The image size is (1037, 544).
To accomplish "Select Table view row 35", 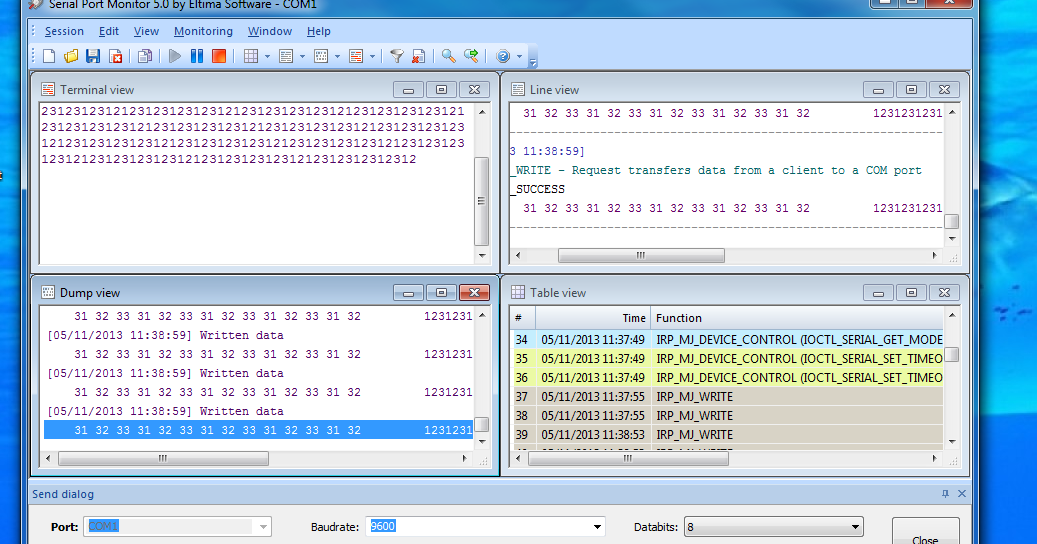I will click(x=727, y=359).
